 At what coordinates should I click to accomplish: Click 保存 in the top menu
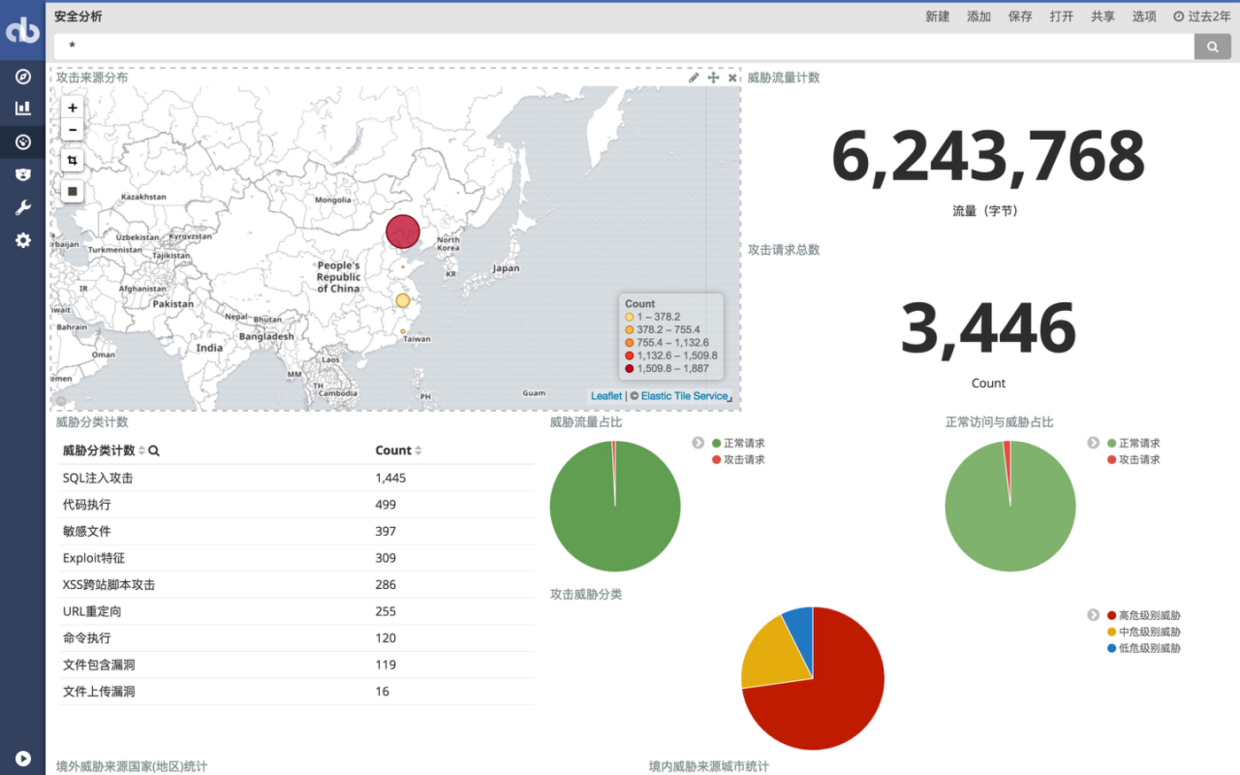tap(1020, 16)
